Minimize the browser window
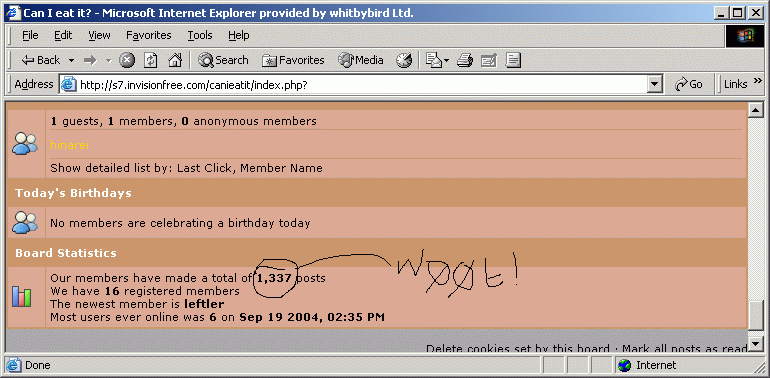Image resolution: width=770 pixels, height=378 pixels. click(x=722, y=14)
